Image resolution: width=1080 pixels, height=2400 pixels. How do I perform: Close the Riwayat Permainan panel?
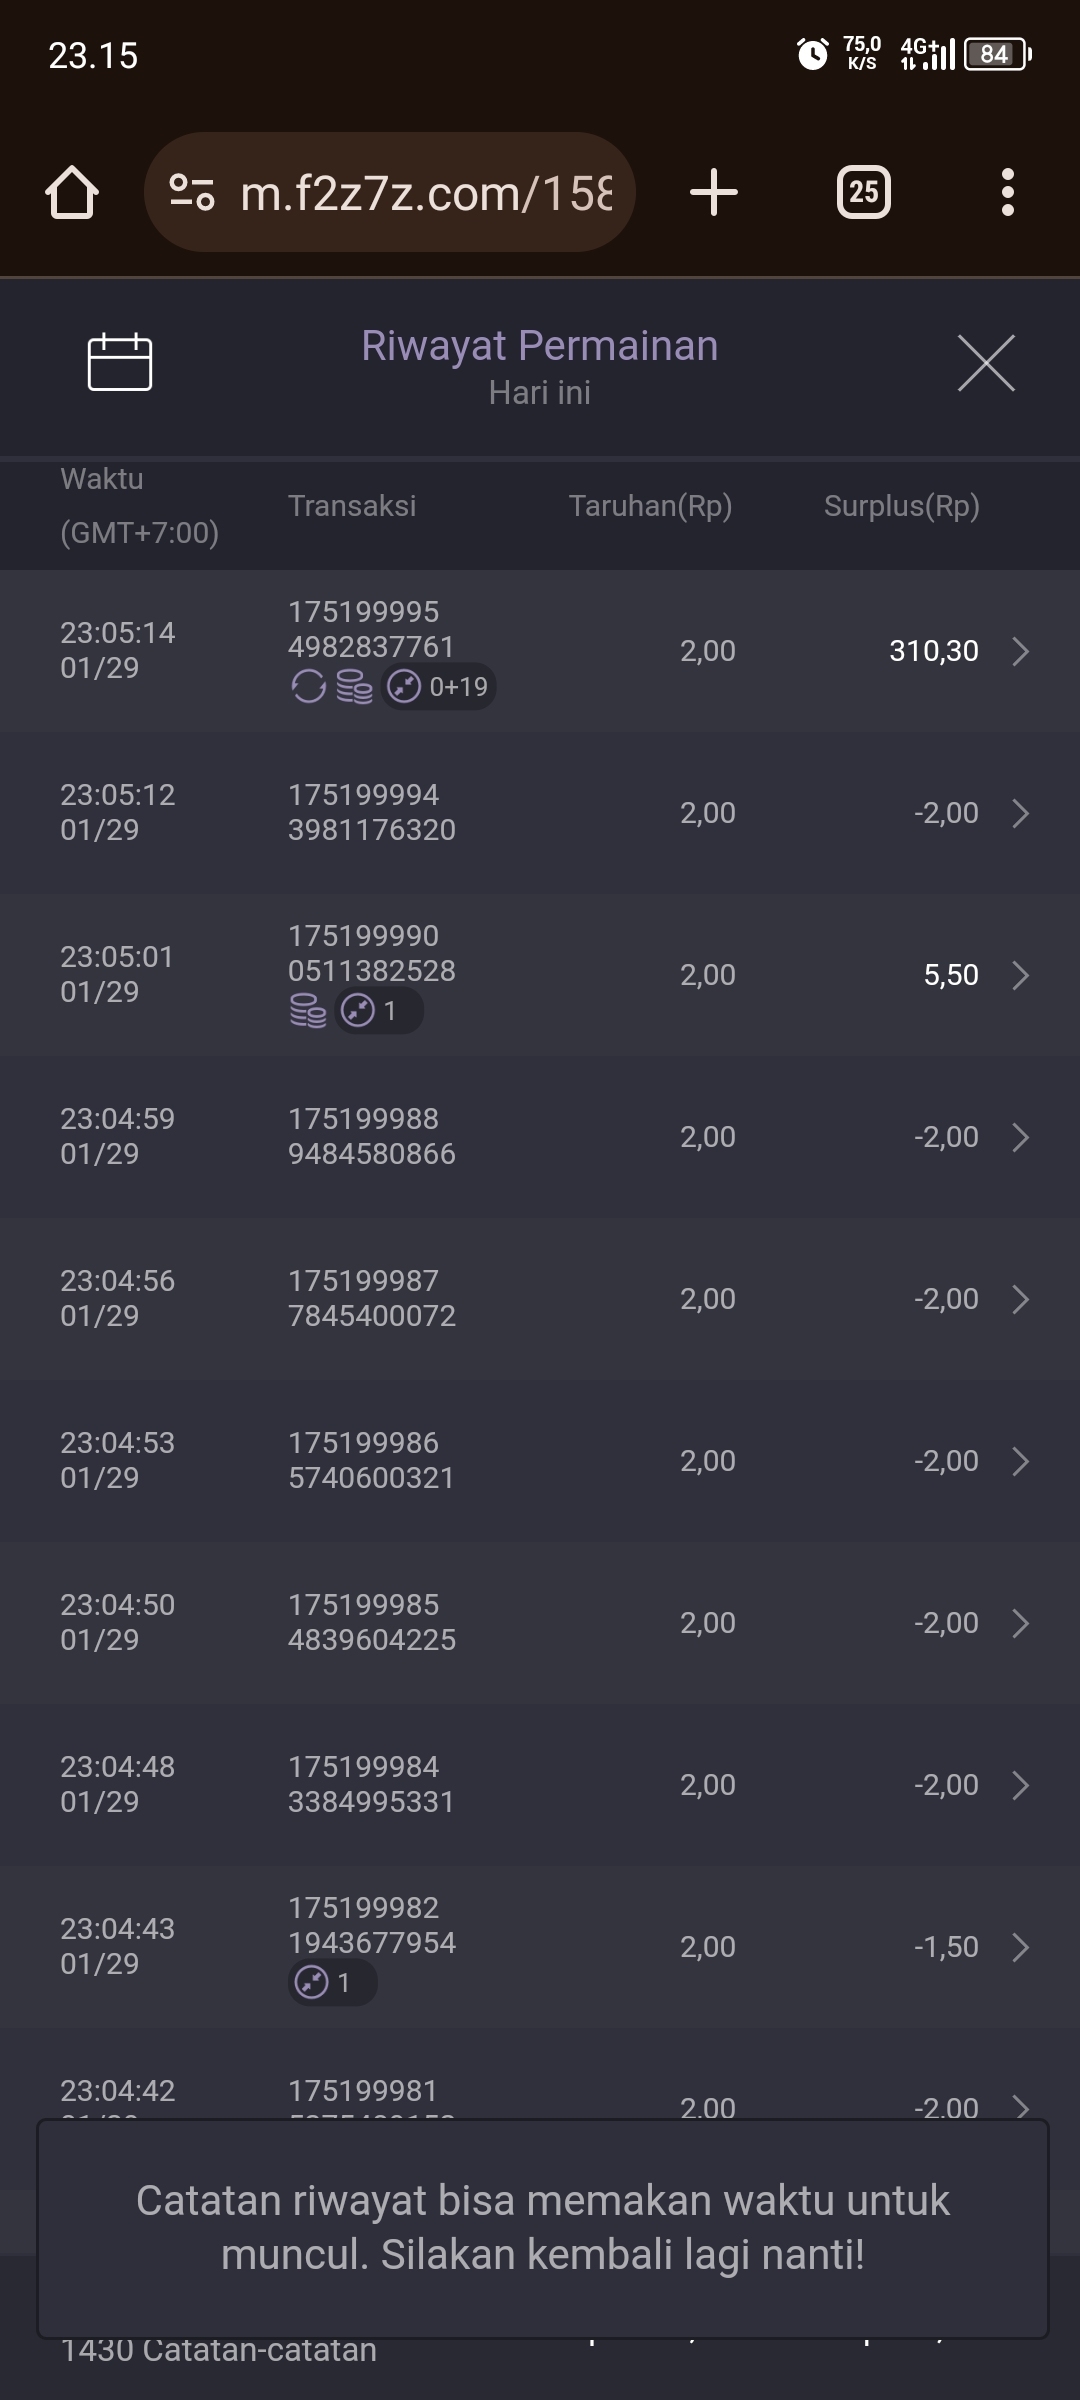point(986,363)
